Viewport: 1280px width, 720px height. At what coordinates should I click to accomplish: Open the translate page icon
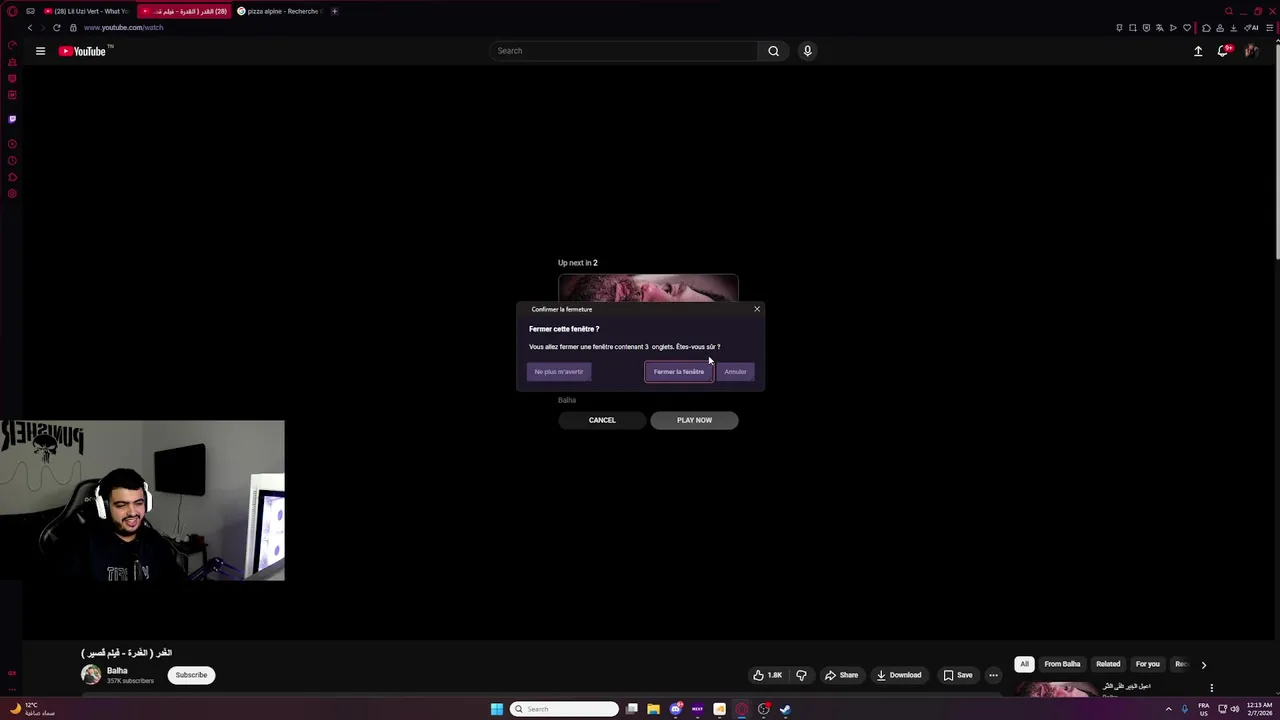tap(1160, 27)
